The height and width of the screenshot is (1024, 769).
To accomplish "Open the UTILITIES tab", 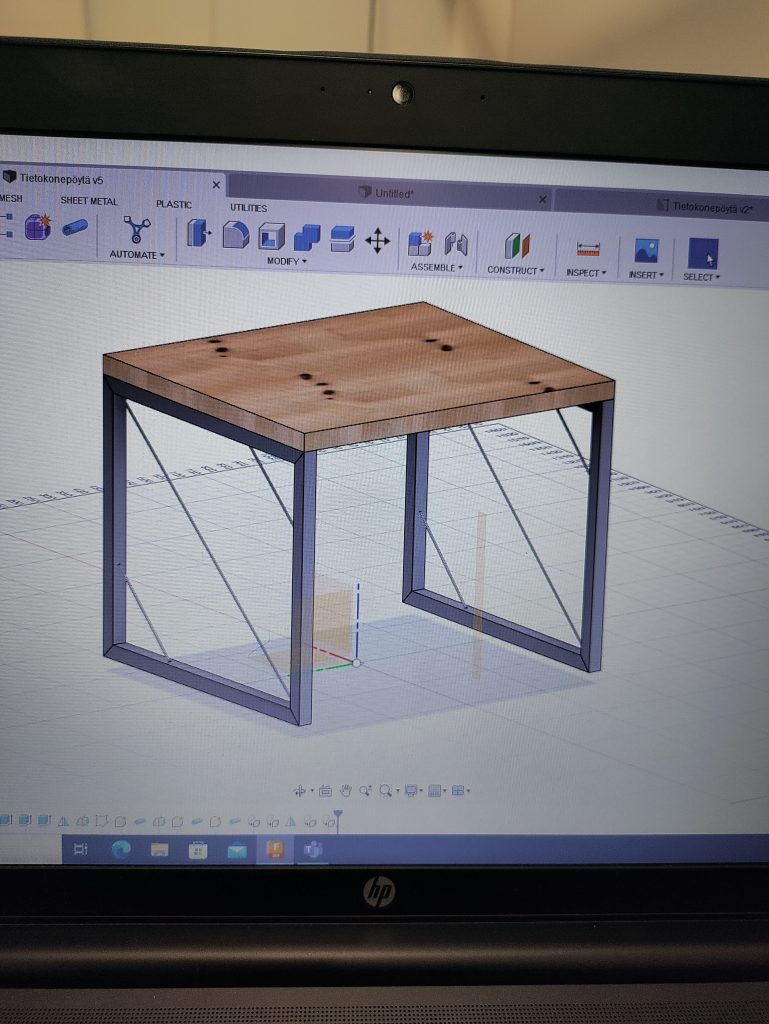I will click(248, 208).
